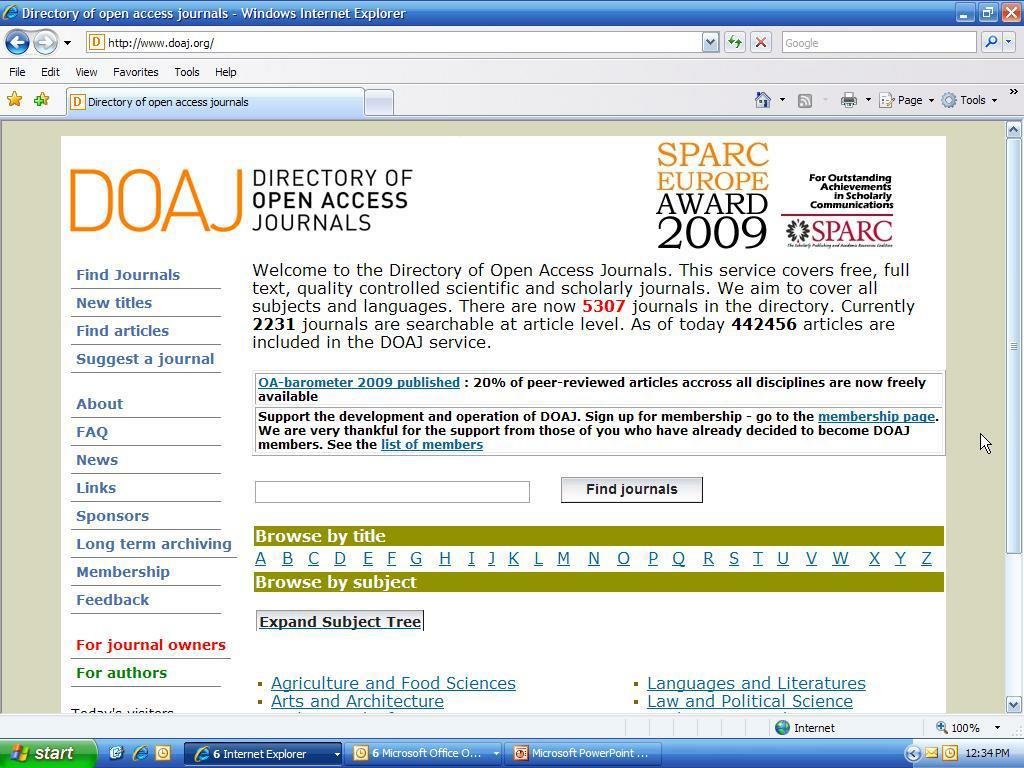The height and width of the screenshot is (768, 1024).
Task: Click the journal search text field
Action: point(392,492)
